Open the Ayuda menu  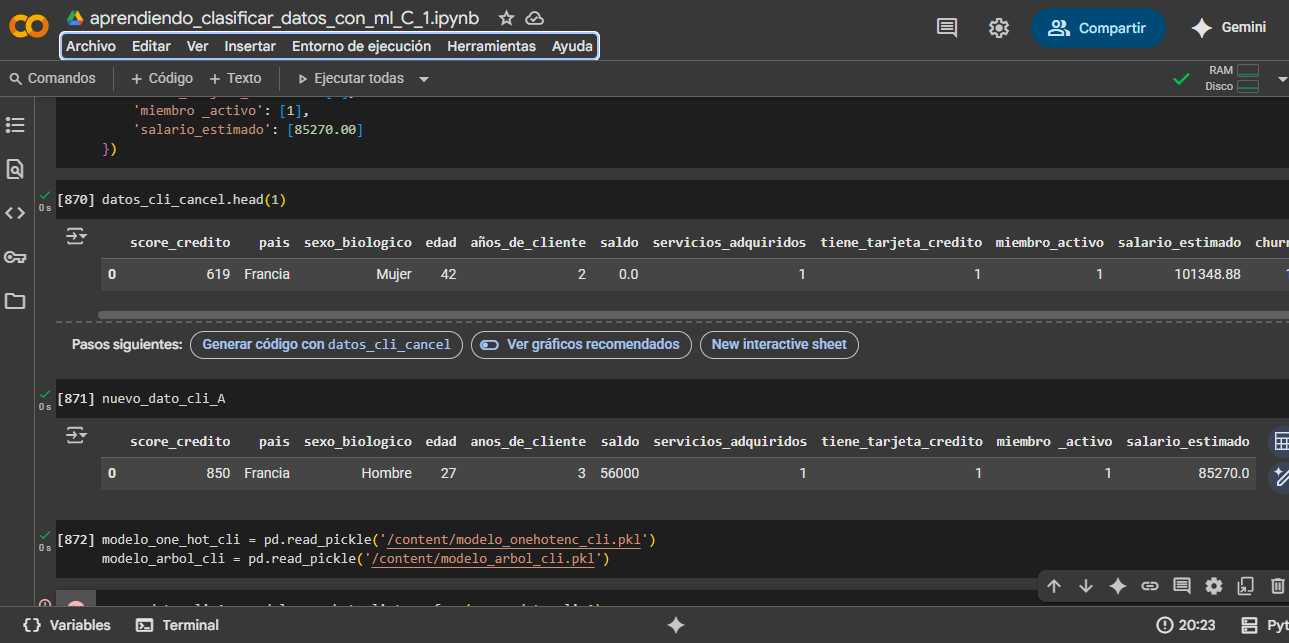coord(573,46)
